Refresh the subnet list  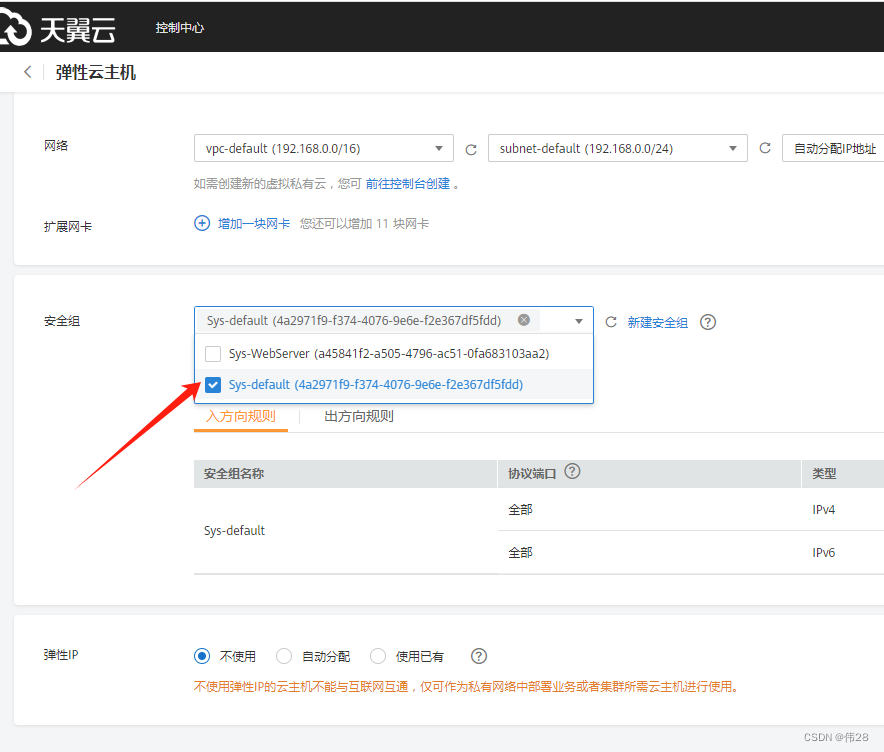pyautogui.click(x=765, y=148)
